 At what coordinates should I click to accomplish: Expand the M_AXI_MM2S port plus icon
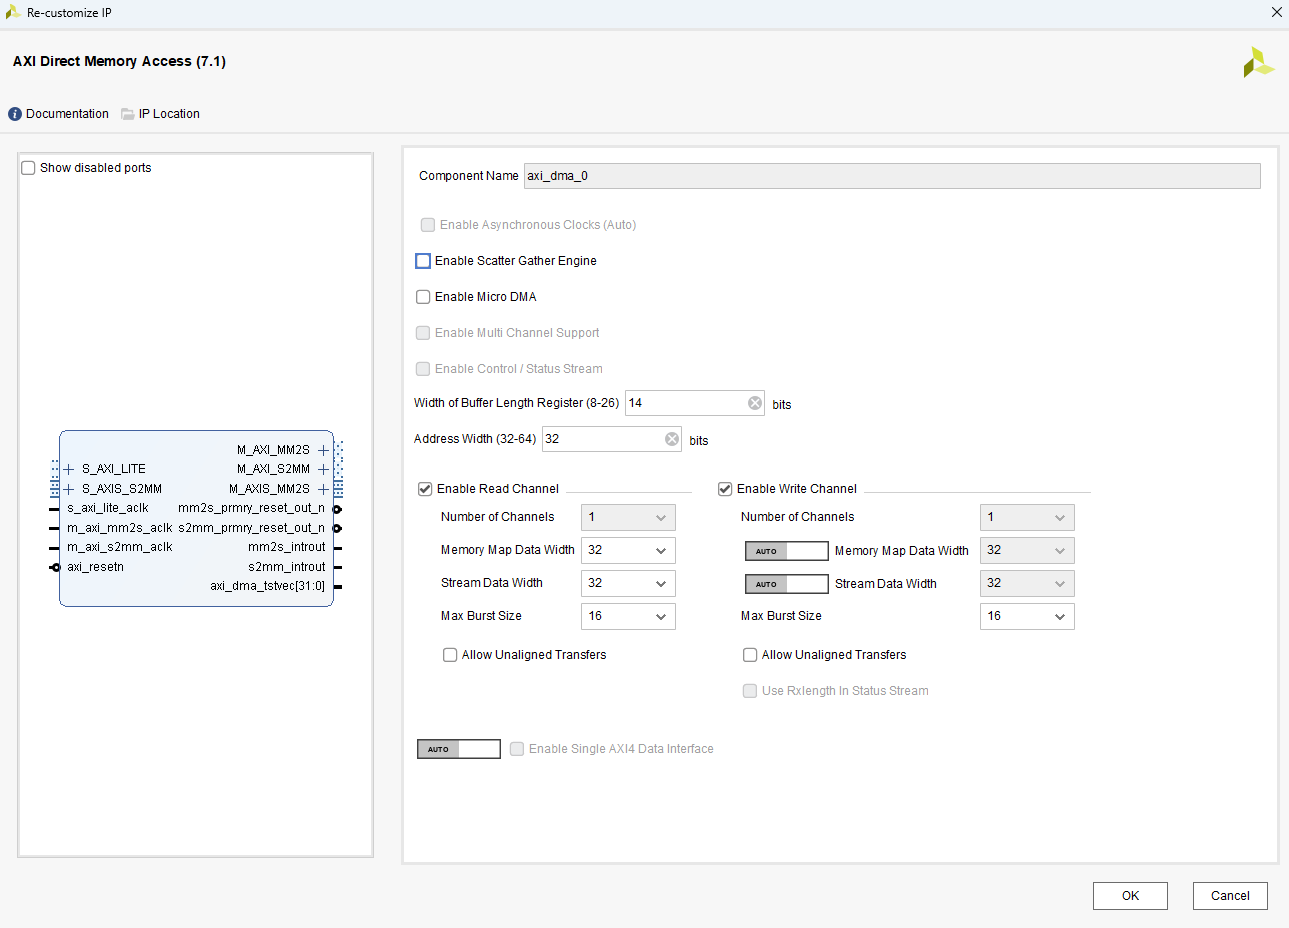pos(323,450)
